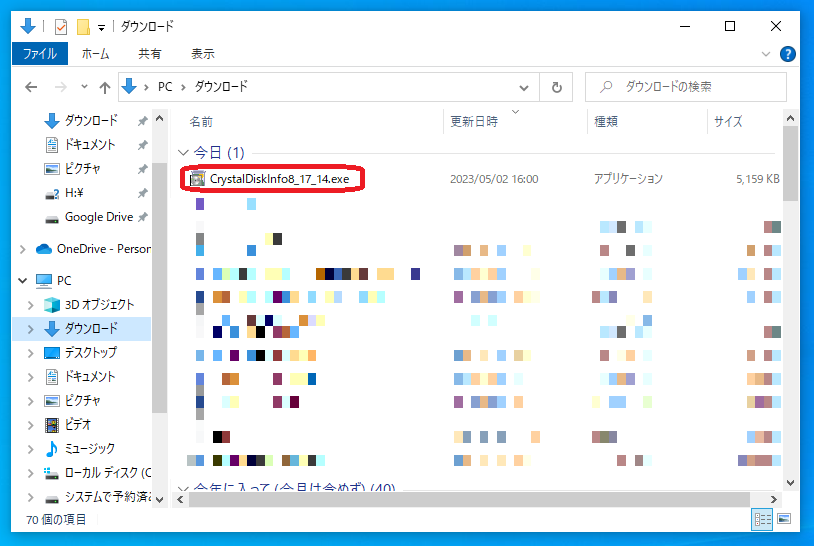Sort by 更新日時 column header
Screen dimensions: 814x546
click(x=474, y=122)
